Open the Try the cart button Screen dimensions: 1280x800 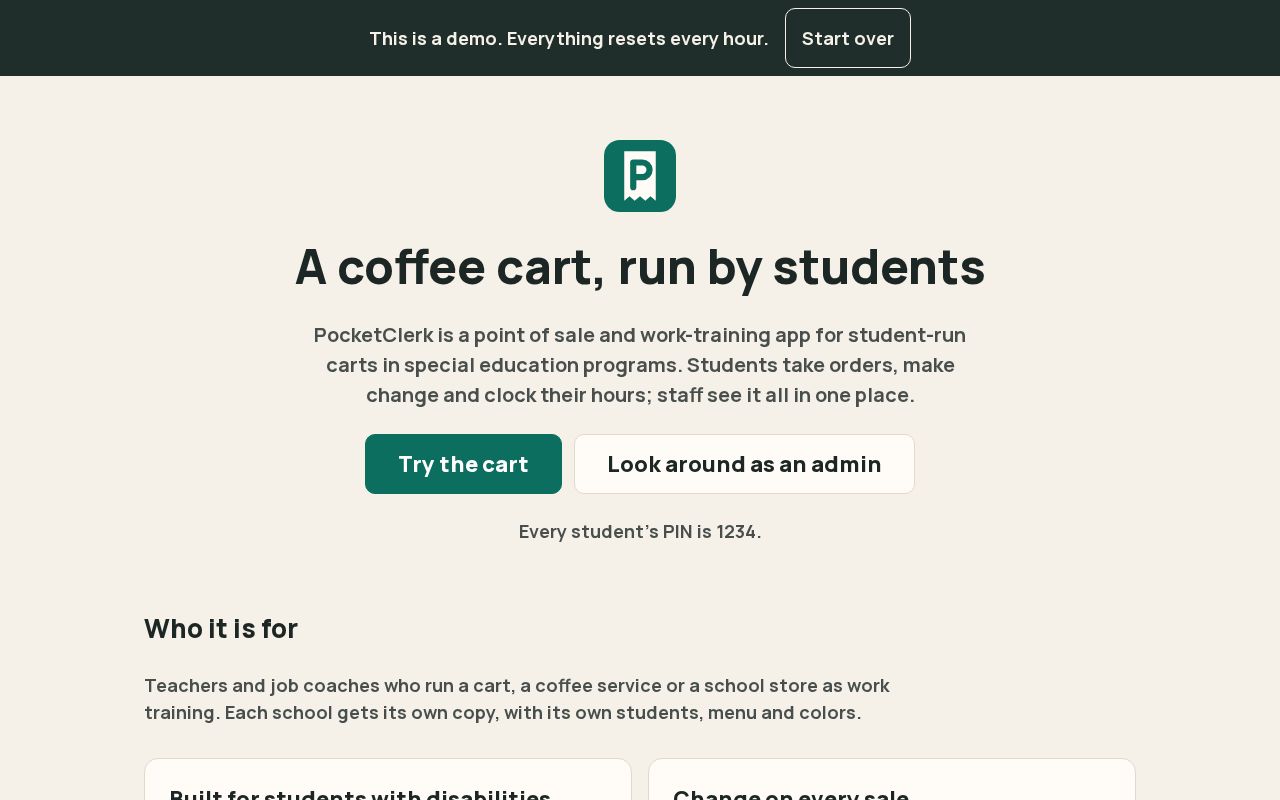[x=463, y=464]
